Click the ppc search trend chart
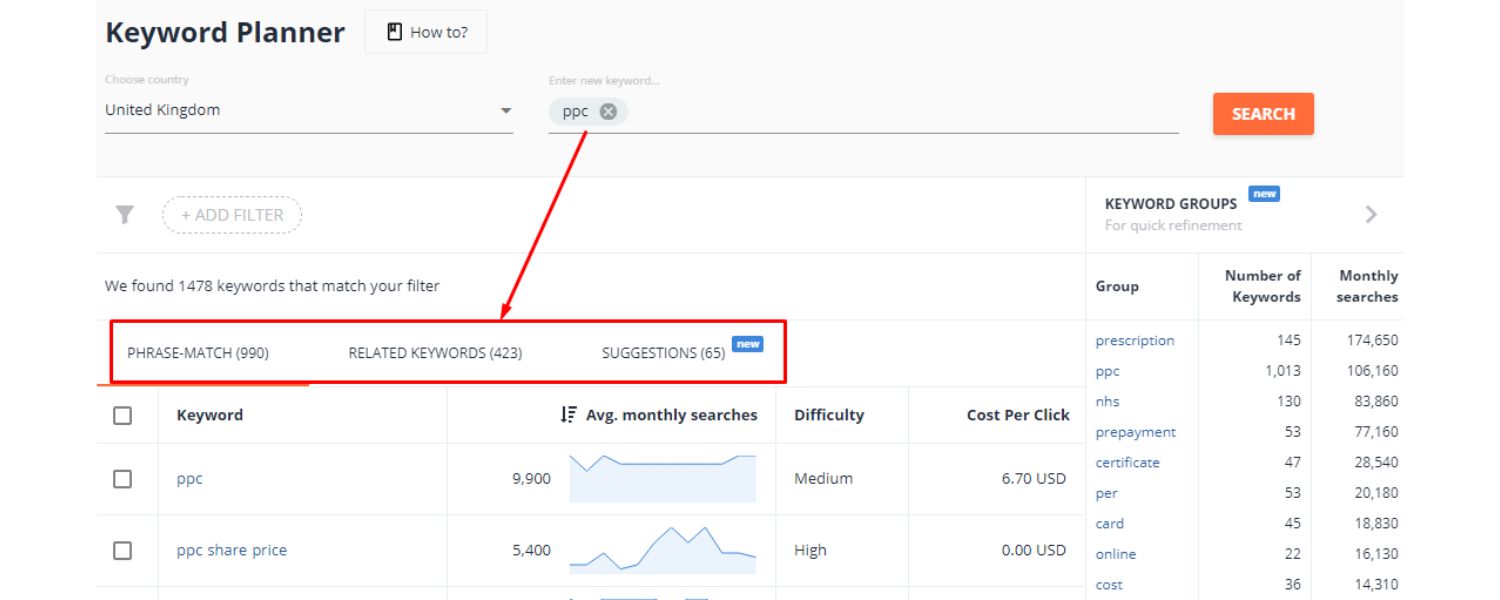Image resolution: width=1500 pixels, height=600 pixels. (662, 478)
